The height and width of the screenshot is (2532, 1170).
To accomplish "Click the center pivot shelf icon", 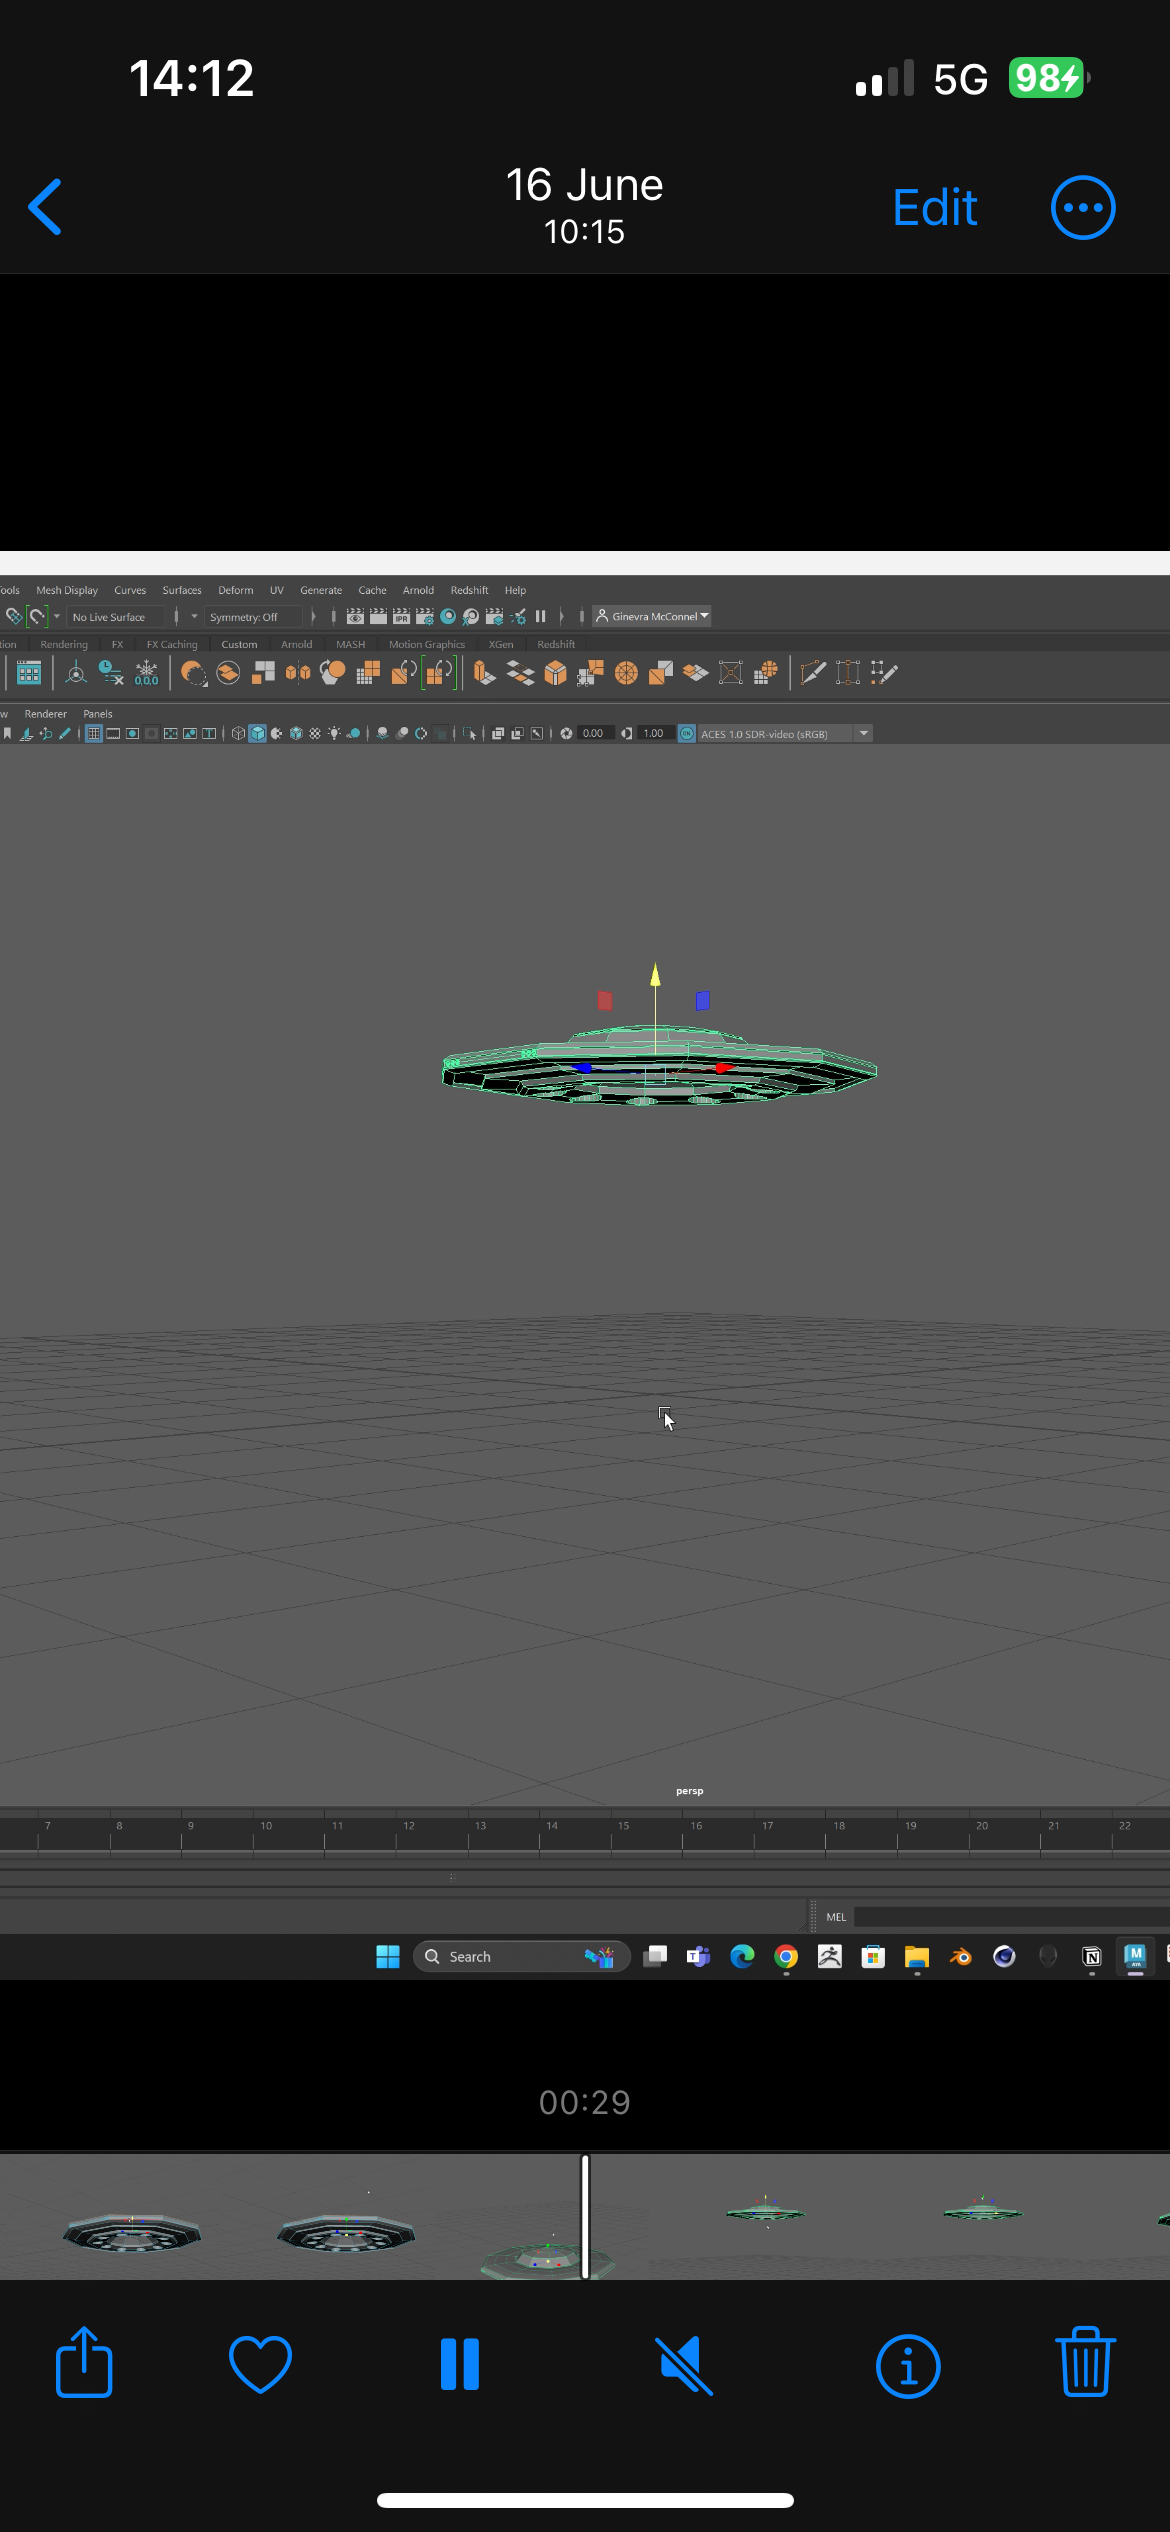I will pos(76,673).
